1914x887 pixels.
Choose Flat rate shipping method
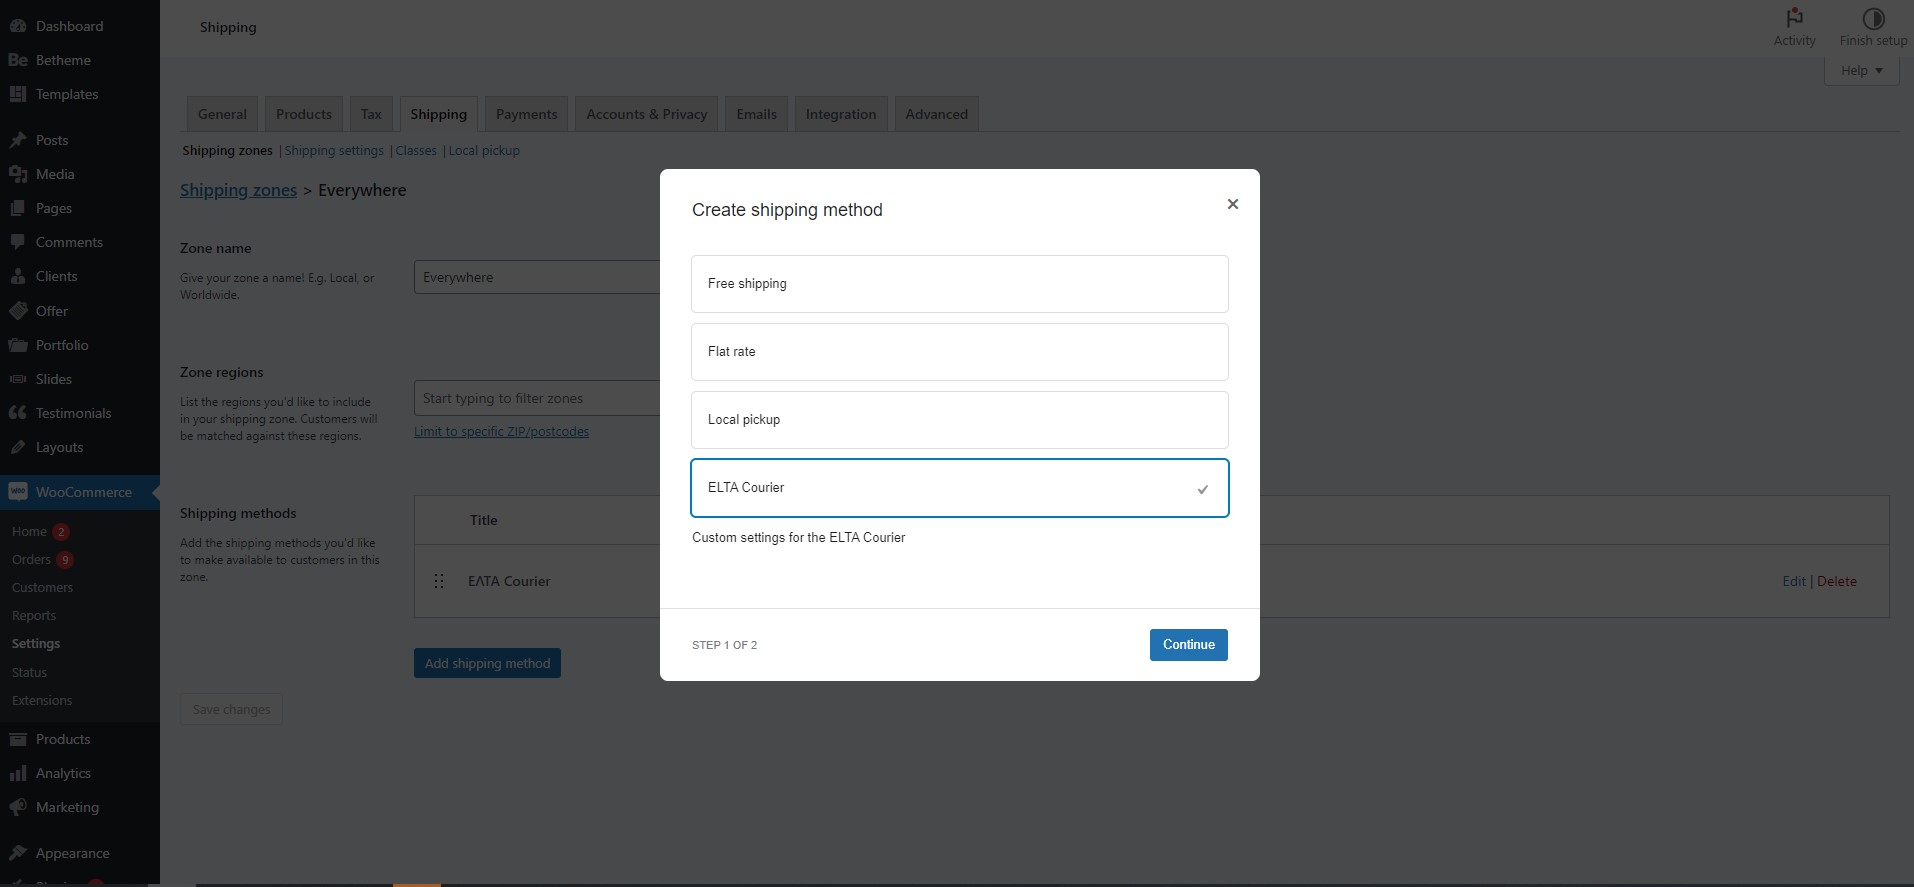[958, 352]
